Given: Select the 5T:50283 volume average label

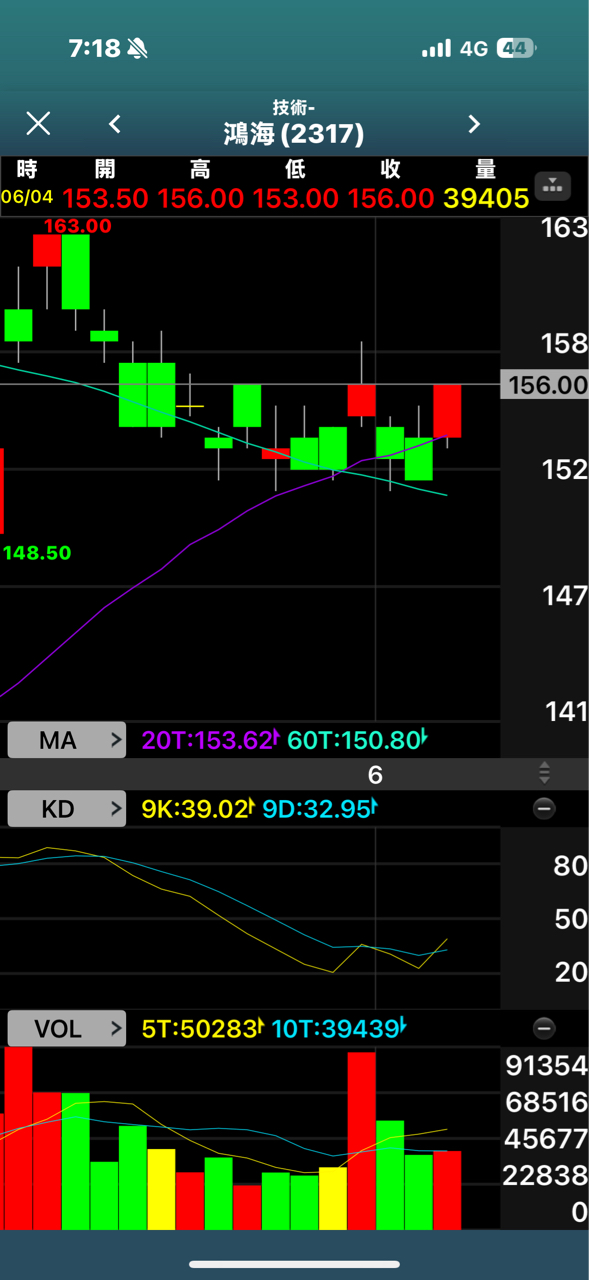Looking at the screenshot, I should tap(199, 1028).
